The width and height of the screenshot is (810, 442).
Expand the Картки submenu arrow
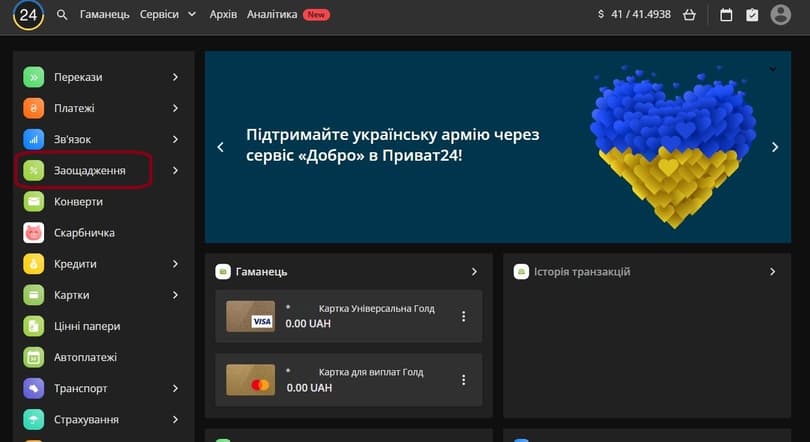(x=175, y=295)
